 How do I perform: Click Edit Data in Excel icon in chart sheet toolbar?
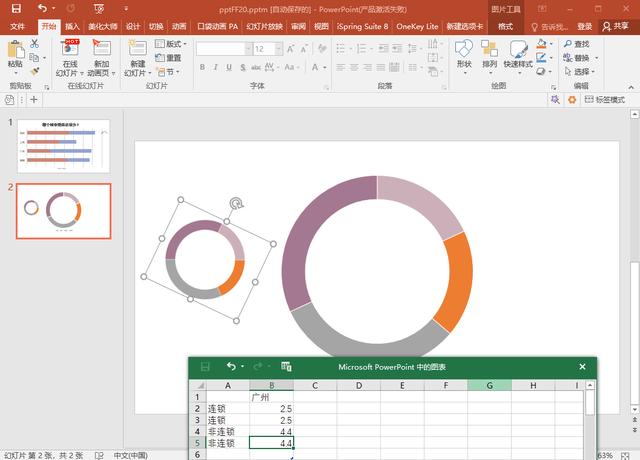pyautogui.click(x=286, y=367)
